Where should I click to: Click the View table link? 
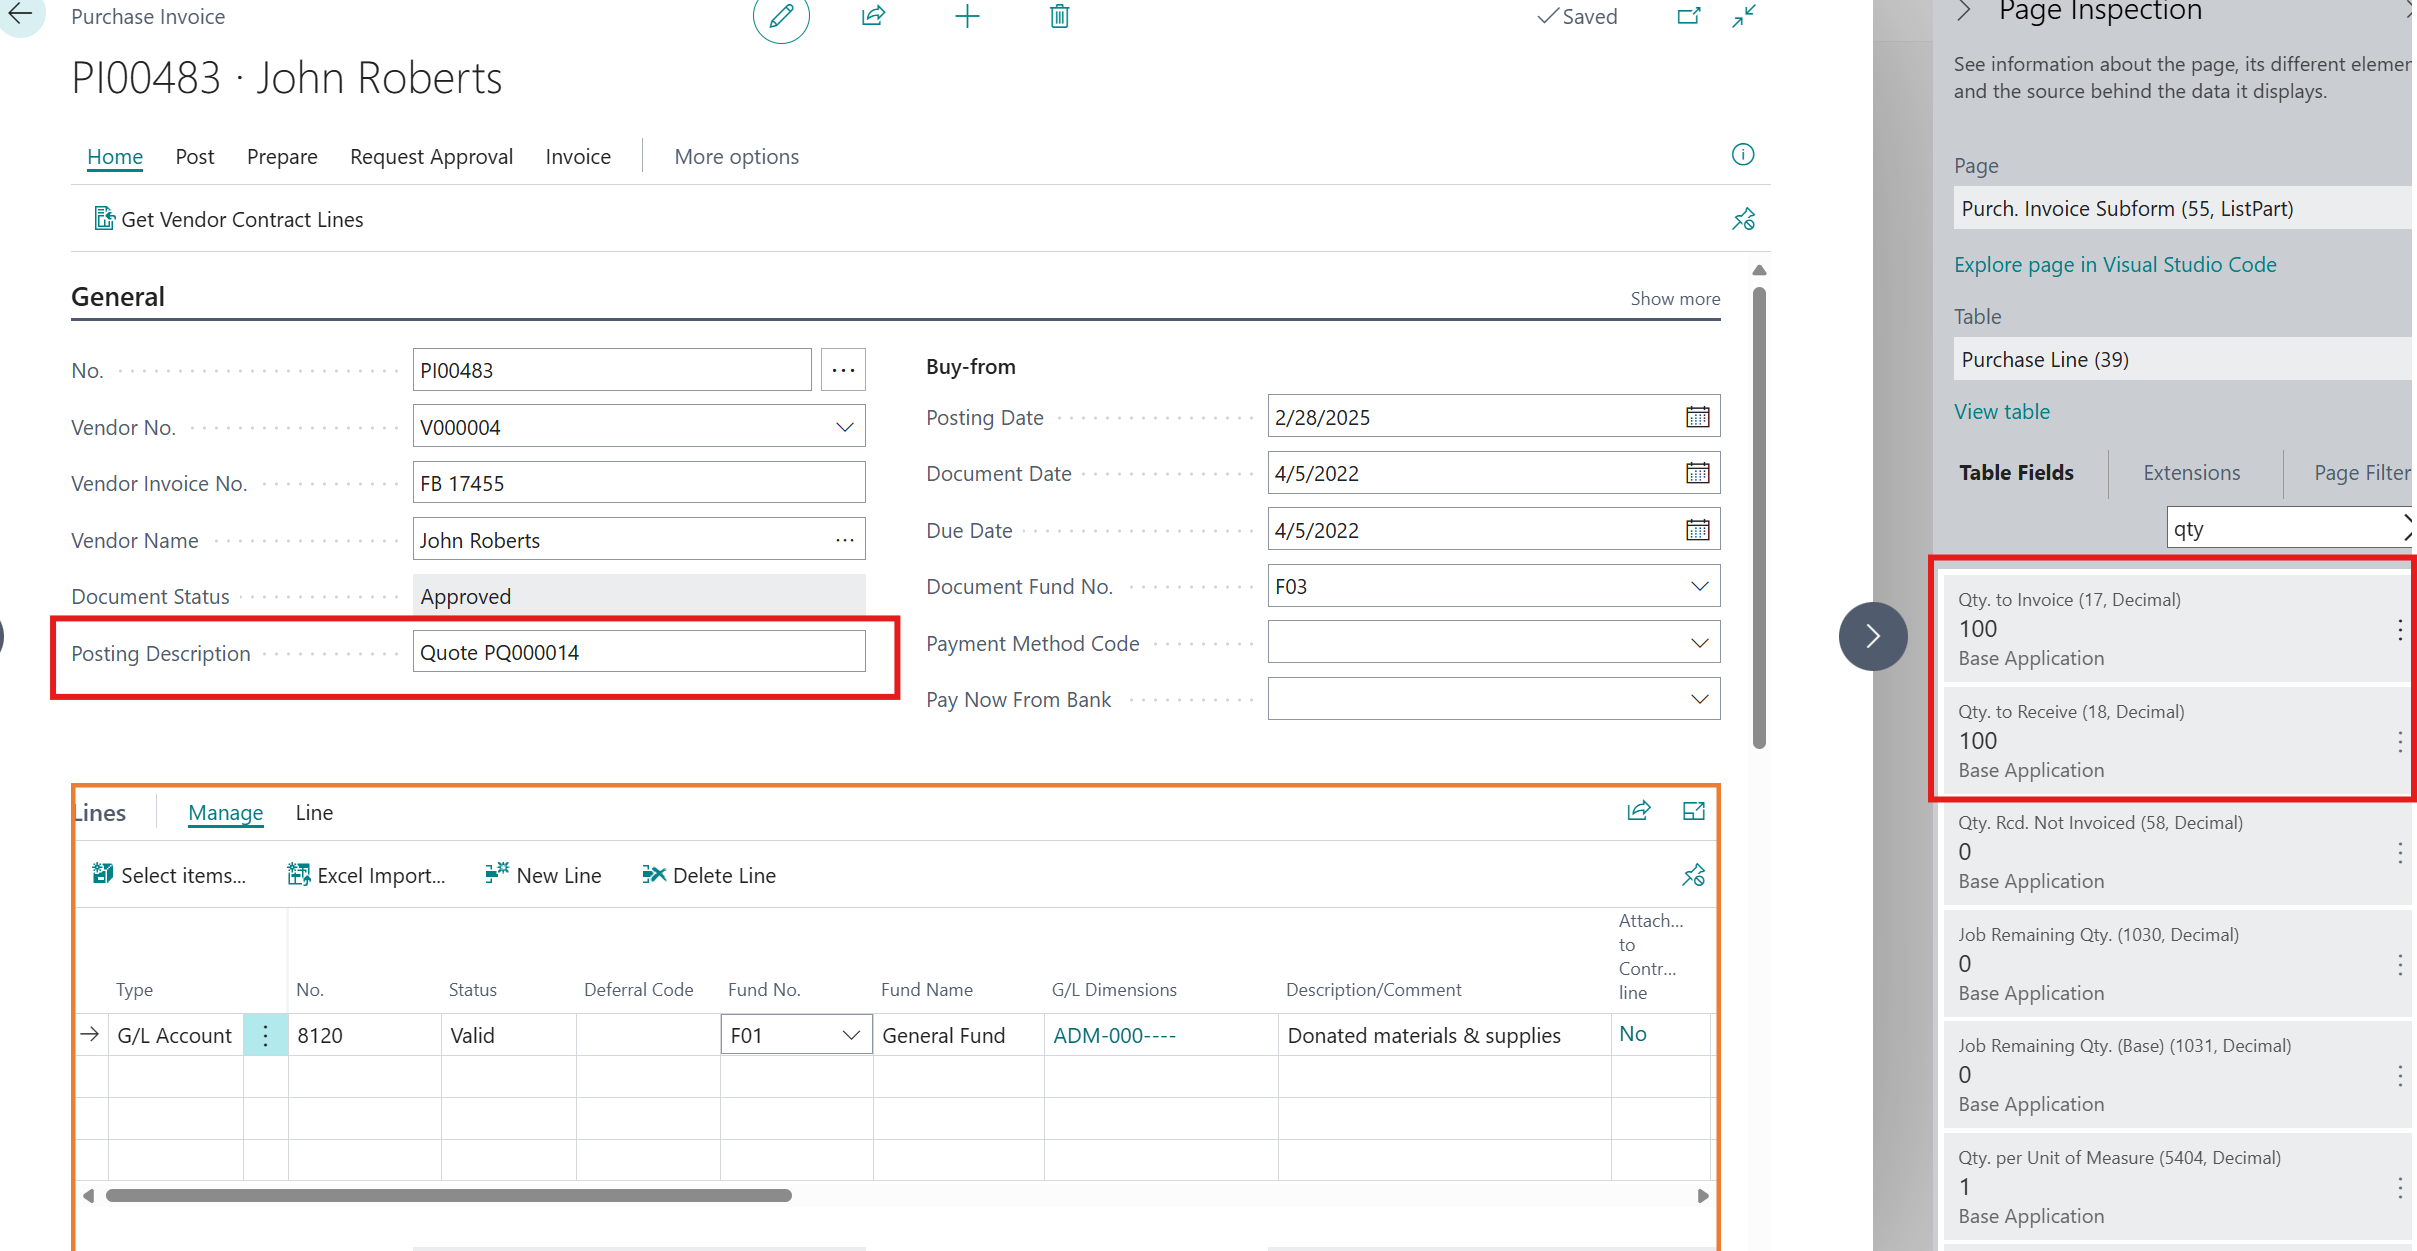click(x=2001, y=411)
